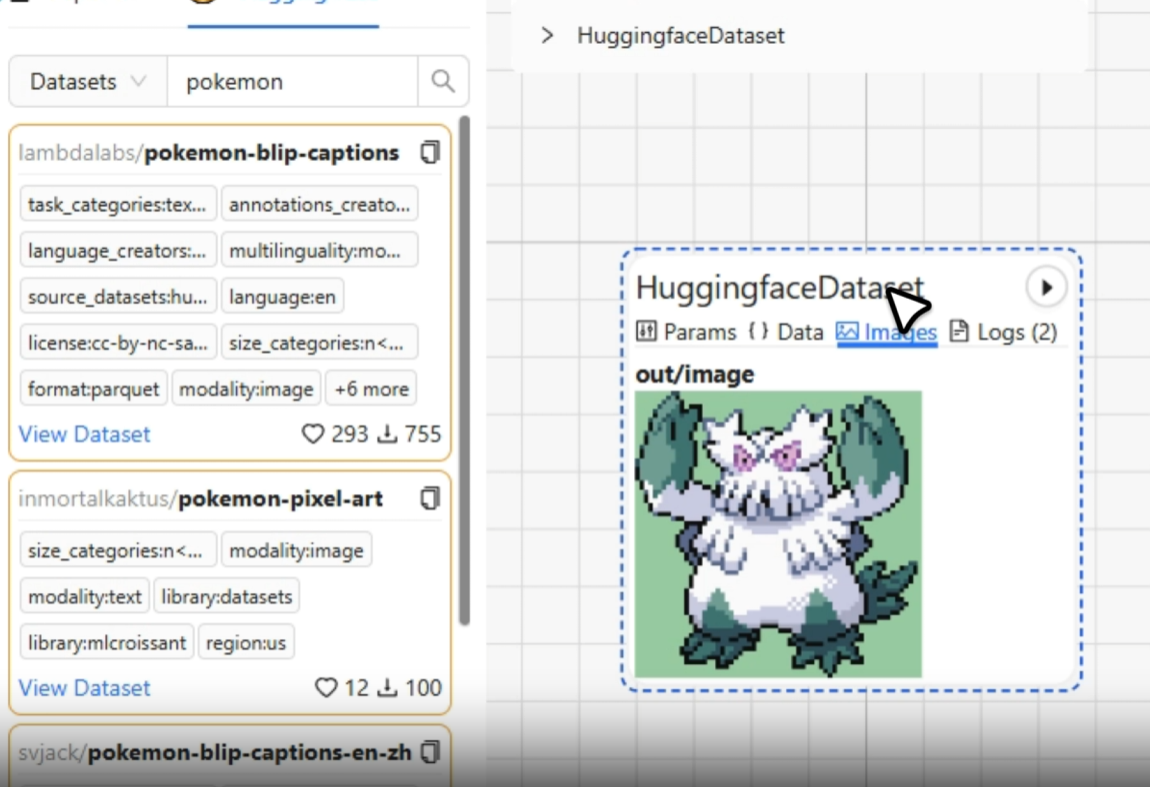The height and width of the screenshot is (787, 1150).
Task: Click the task_categories:tex... tag
Action: click(118, 204)
